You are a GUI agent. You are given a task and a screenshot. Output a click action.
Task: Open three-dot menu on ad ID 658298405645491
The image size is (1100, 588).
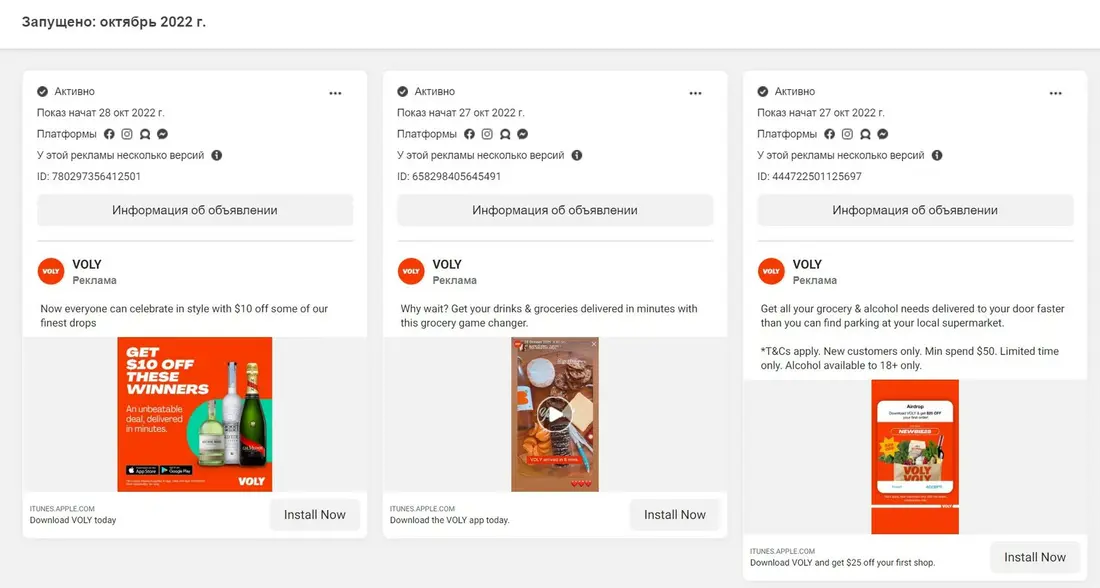coord(695,93)
